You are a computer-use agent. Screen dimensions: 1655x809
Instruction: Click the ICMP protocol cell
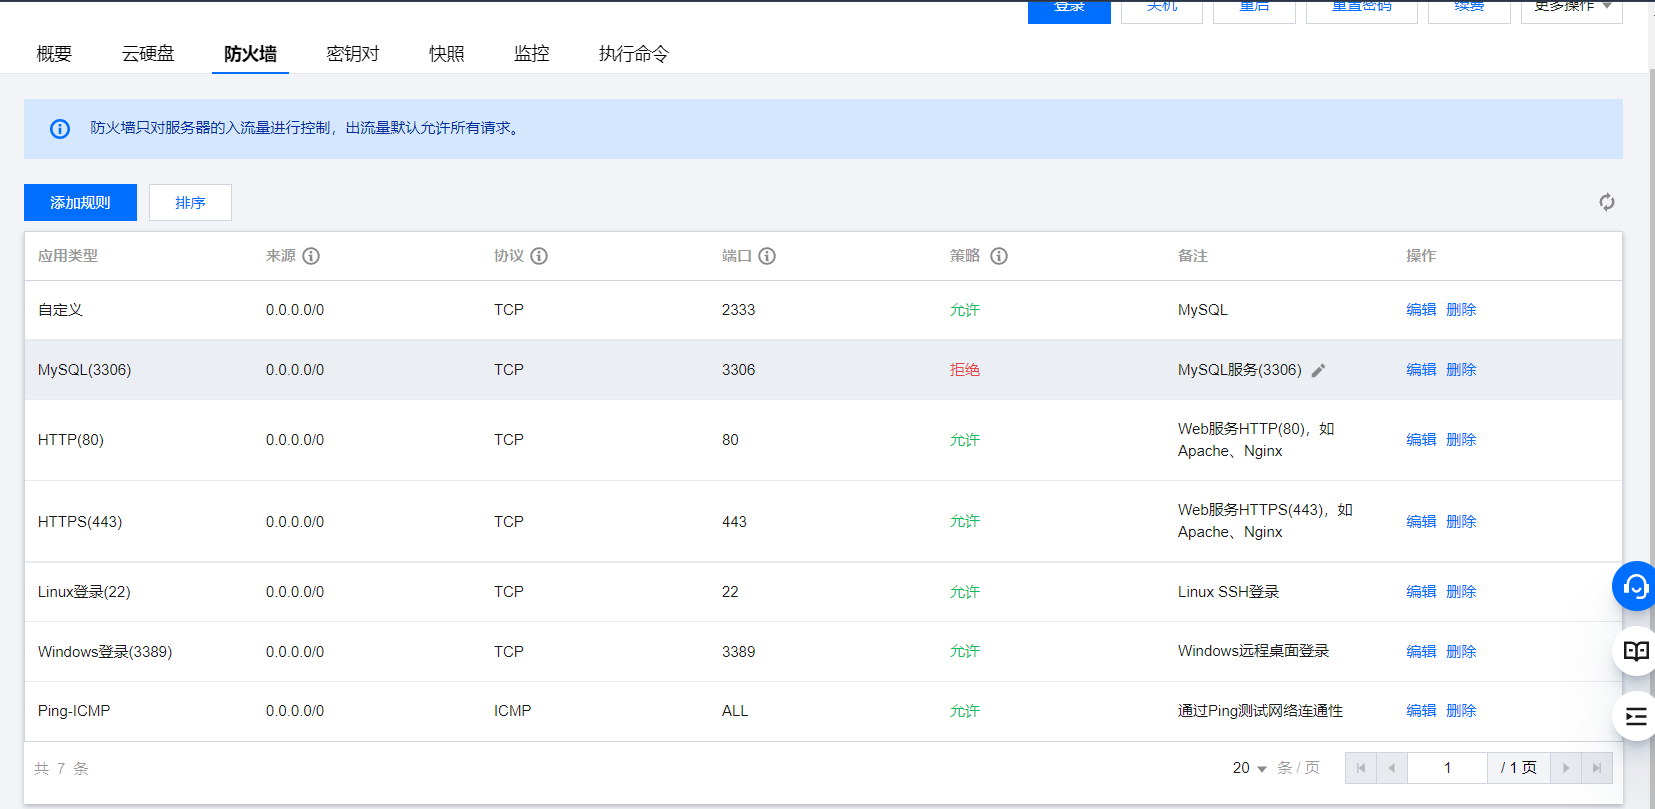click(x=512, y=711)
